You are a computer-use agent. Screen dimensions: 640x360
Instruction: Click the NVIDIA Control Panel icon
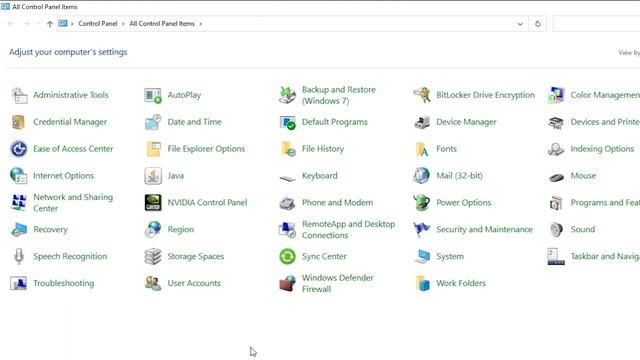pyautogui.click(x=153, y=203)
